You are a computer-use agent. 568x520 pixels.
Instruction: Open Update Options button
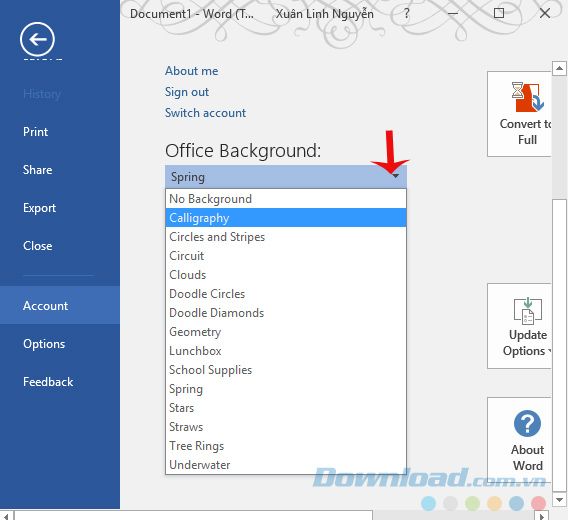(520, 326)
